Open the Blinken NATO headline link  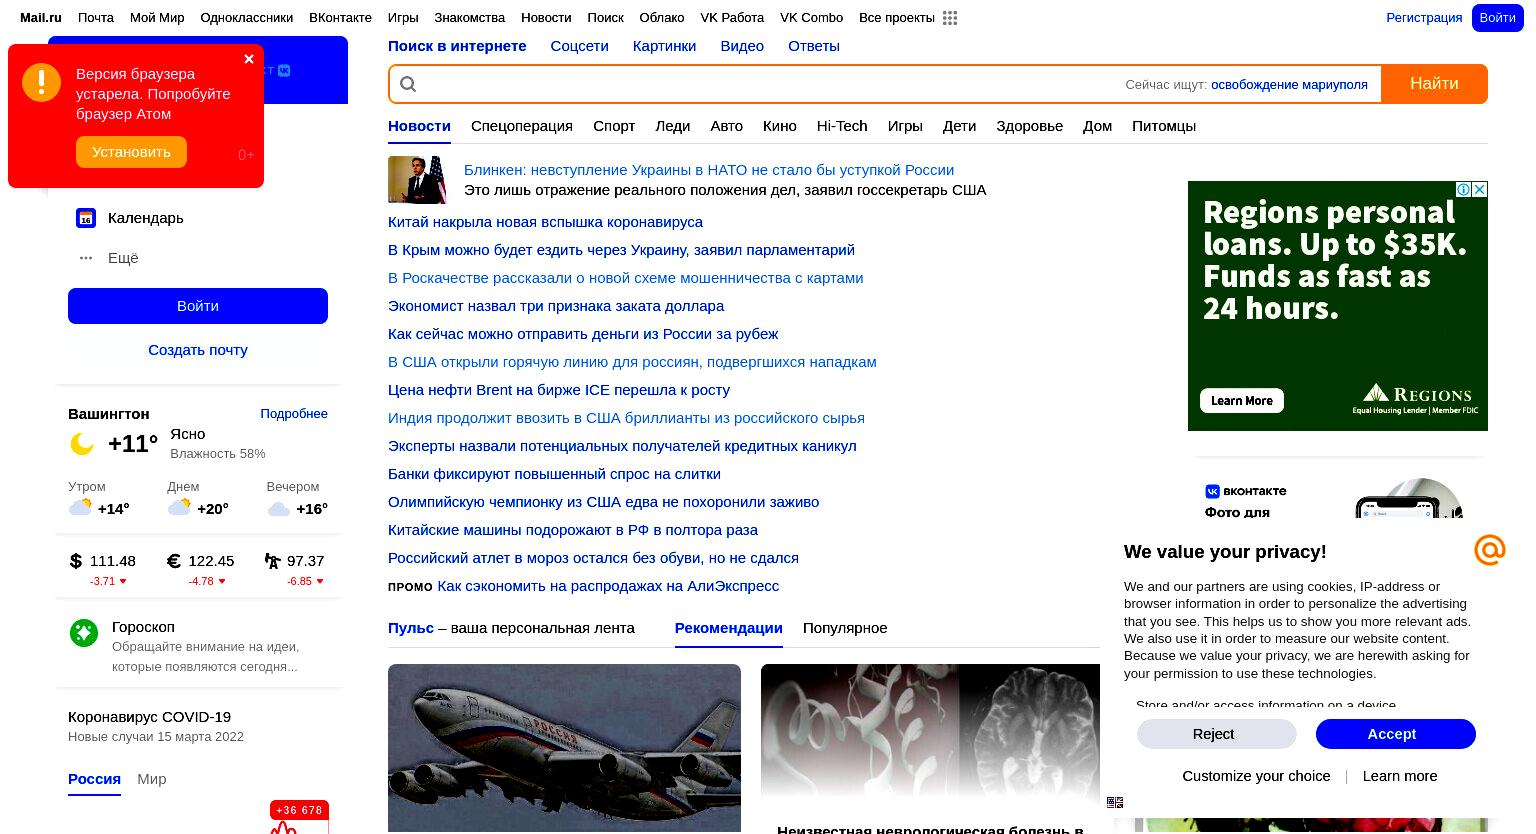pos(709,170)
